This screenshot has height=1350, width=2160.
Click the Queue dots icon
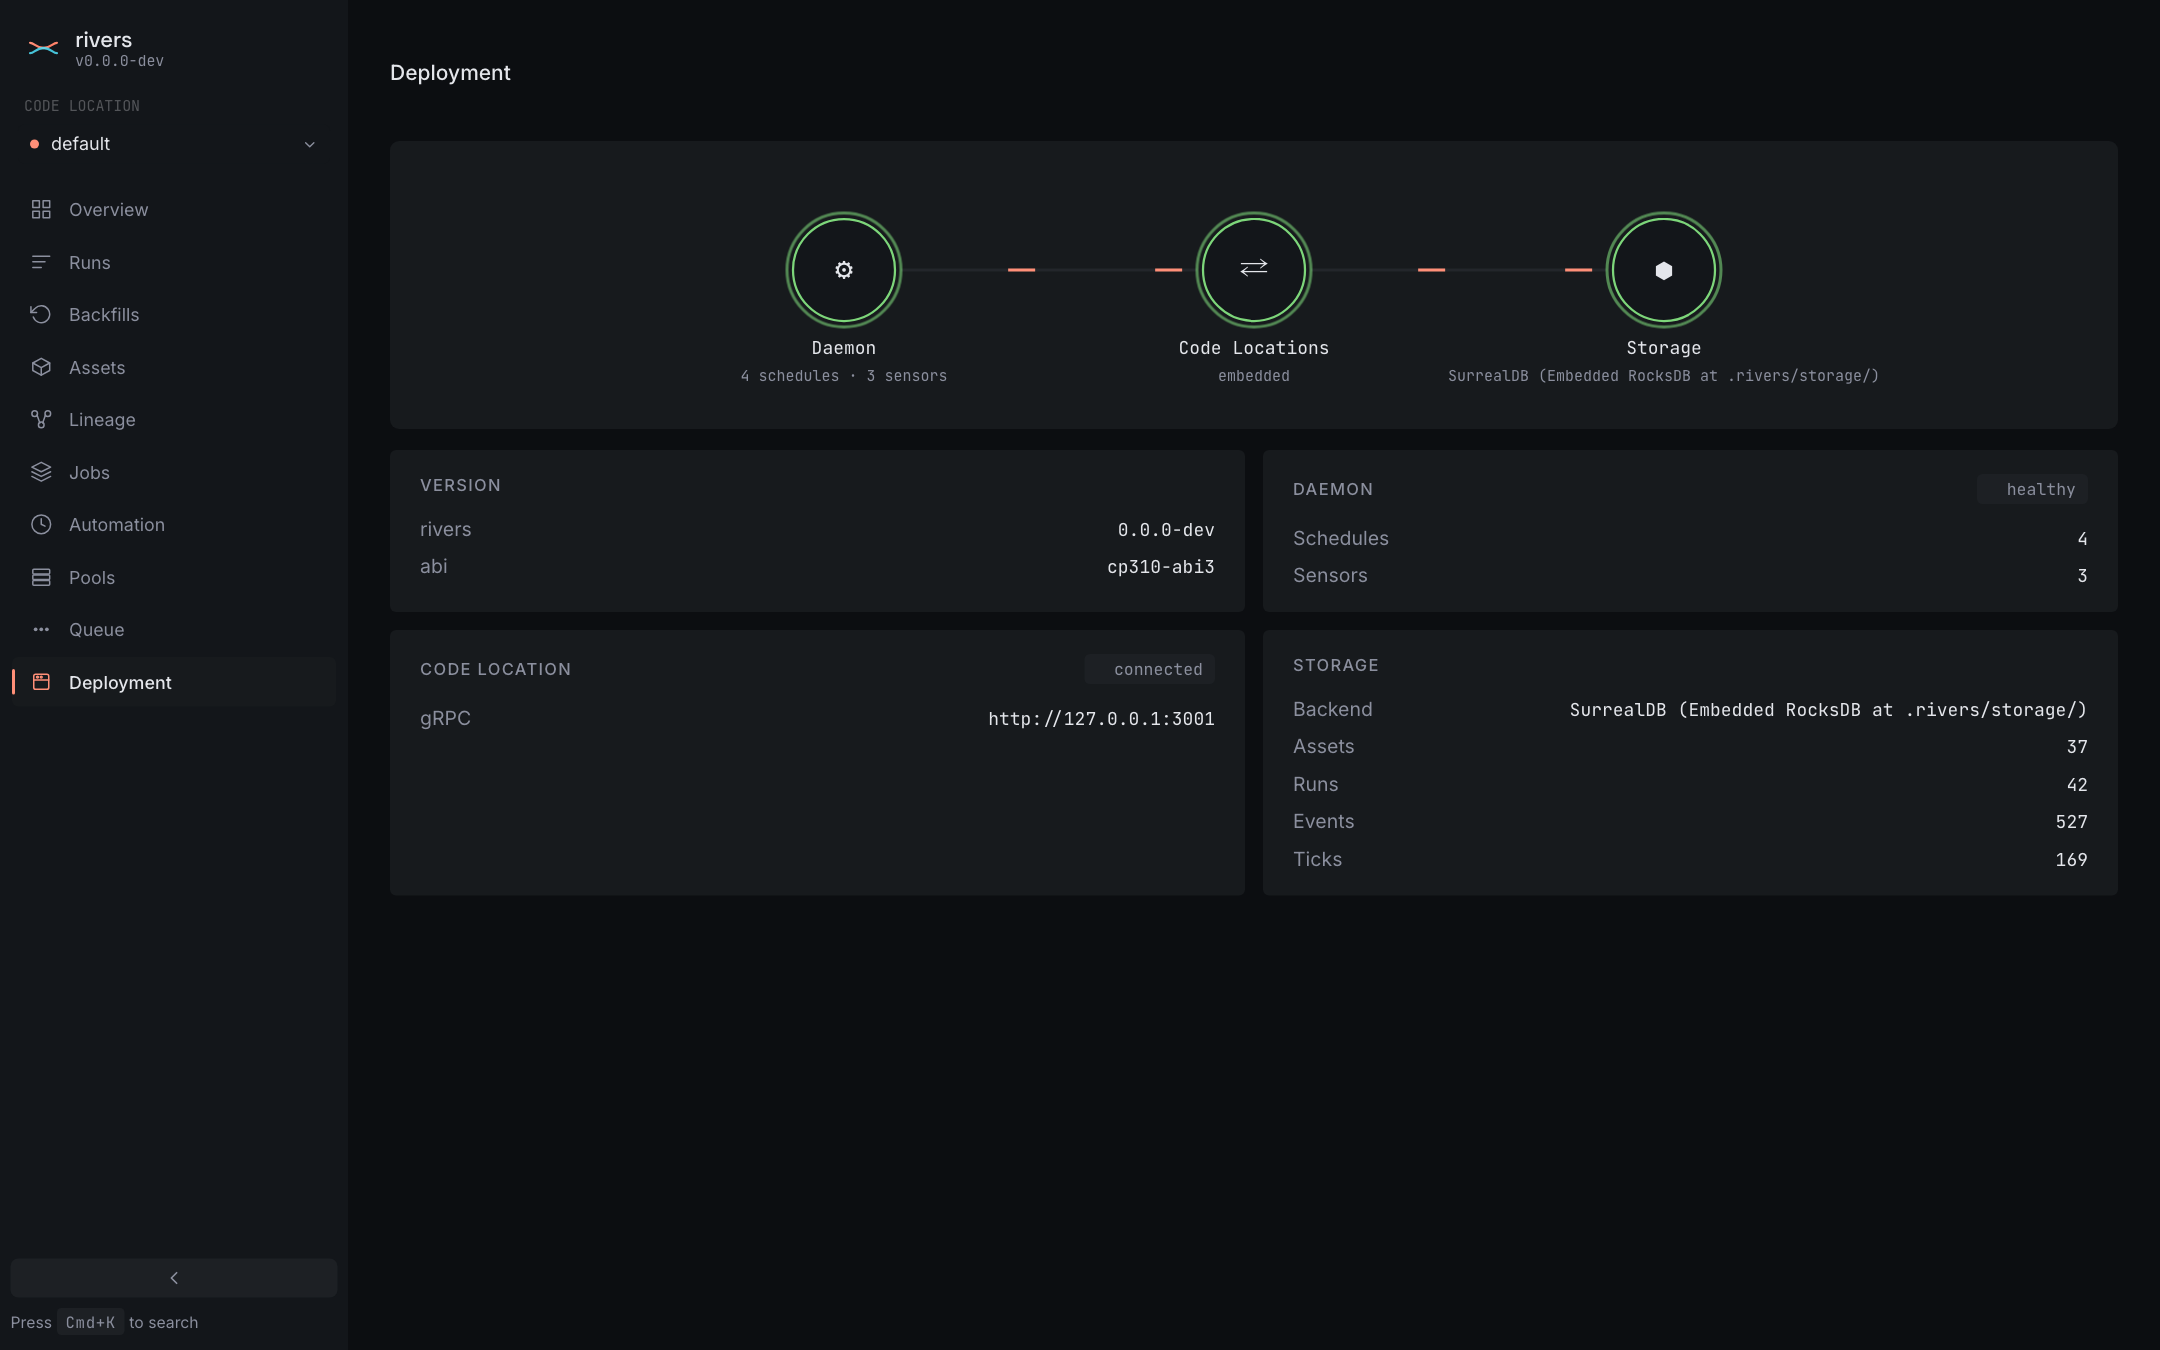pyautogui.click(x=41, y=629)
